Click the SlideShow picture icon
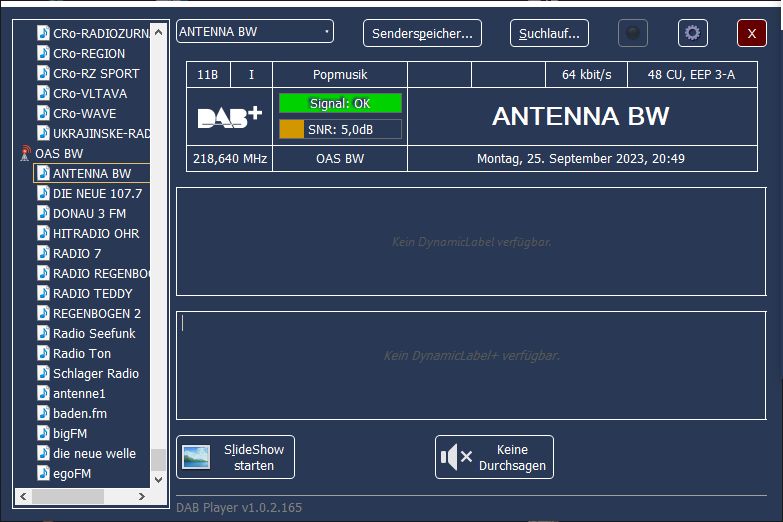Viewport: 783px width, 522px height. point(196,457)
